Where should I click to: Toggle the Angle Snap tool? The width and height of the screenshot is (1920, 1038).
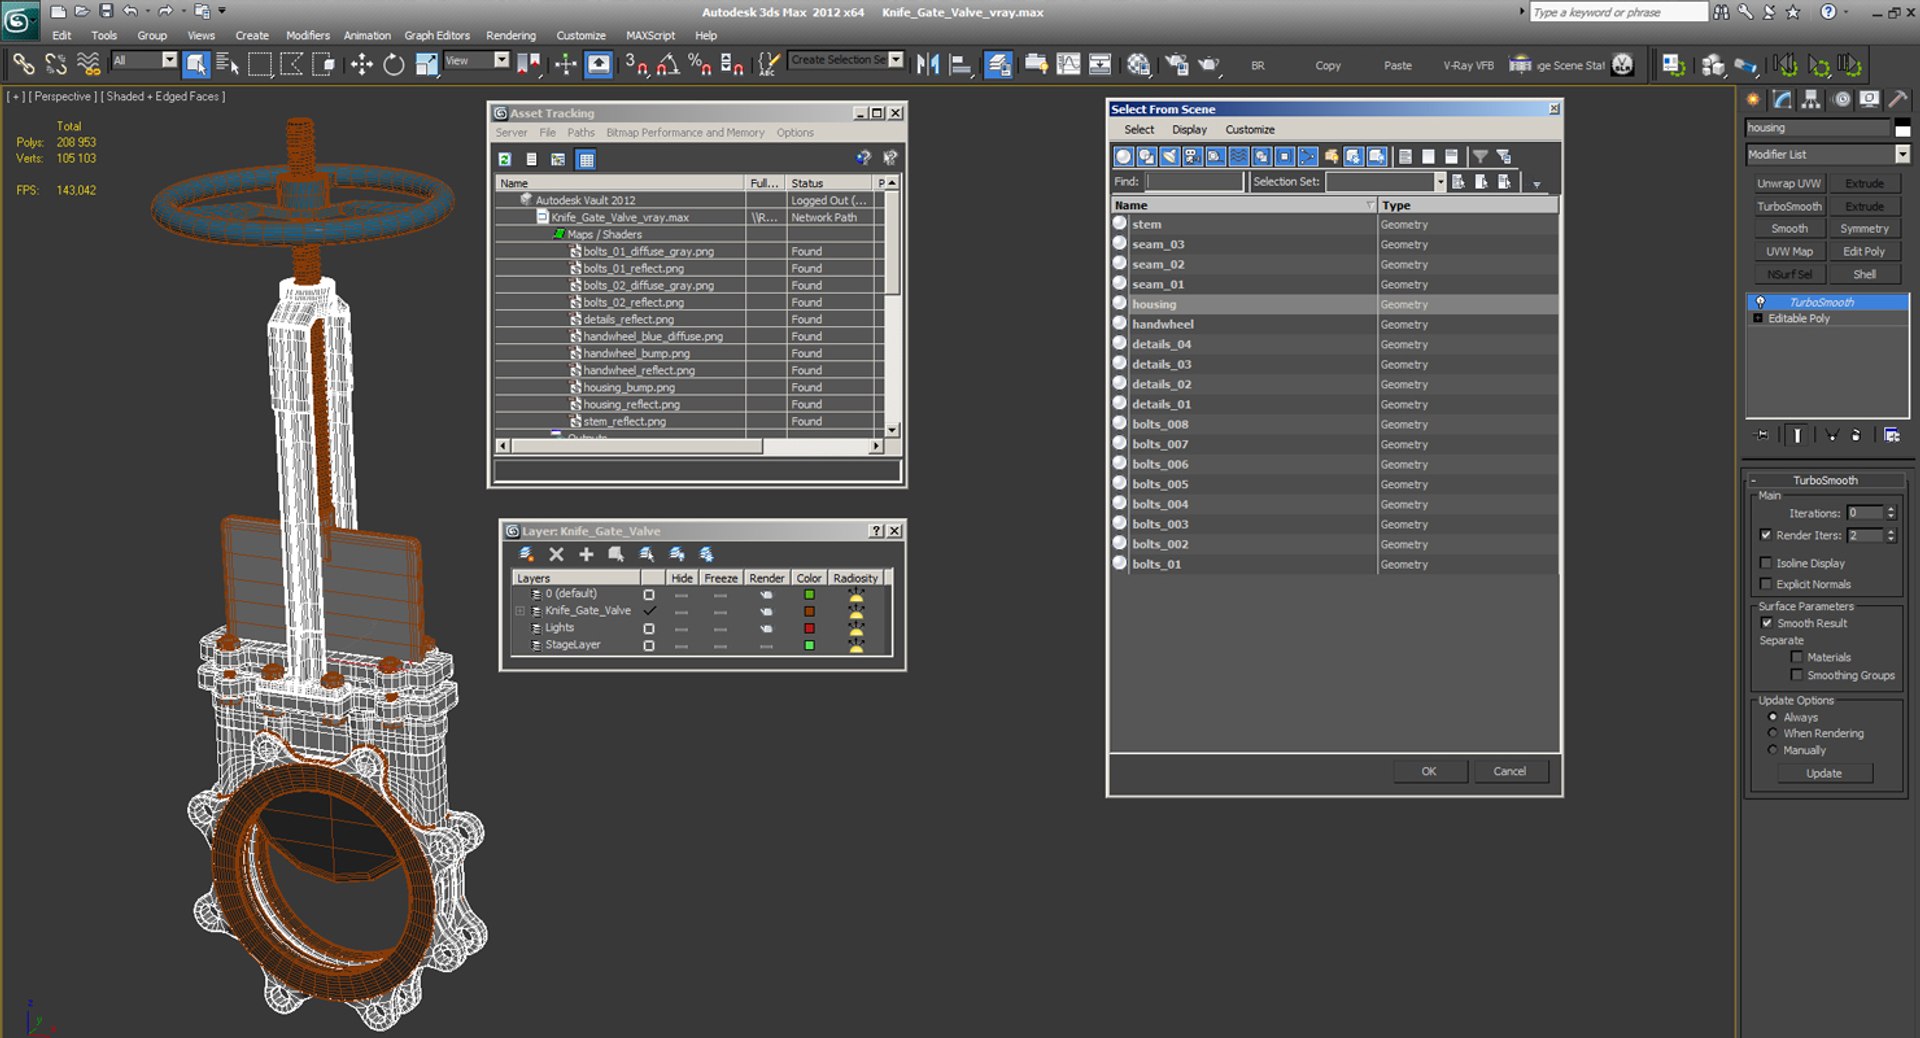click(x=667, y=65)
